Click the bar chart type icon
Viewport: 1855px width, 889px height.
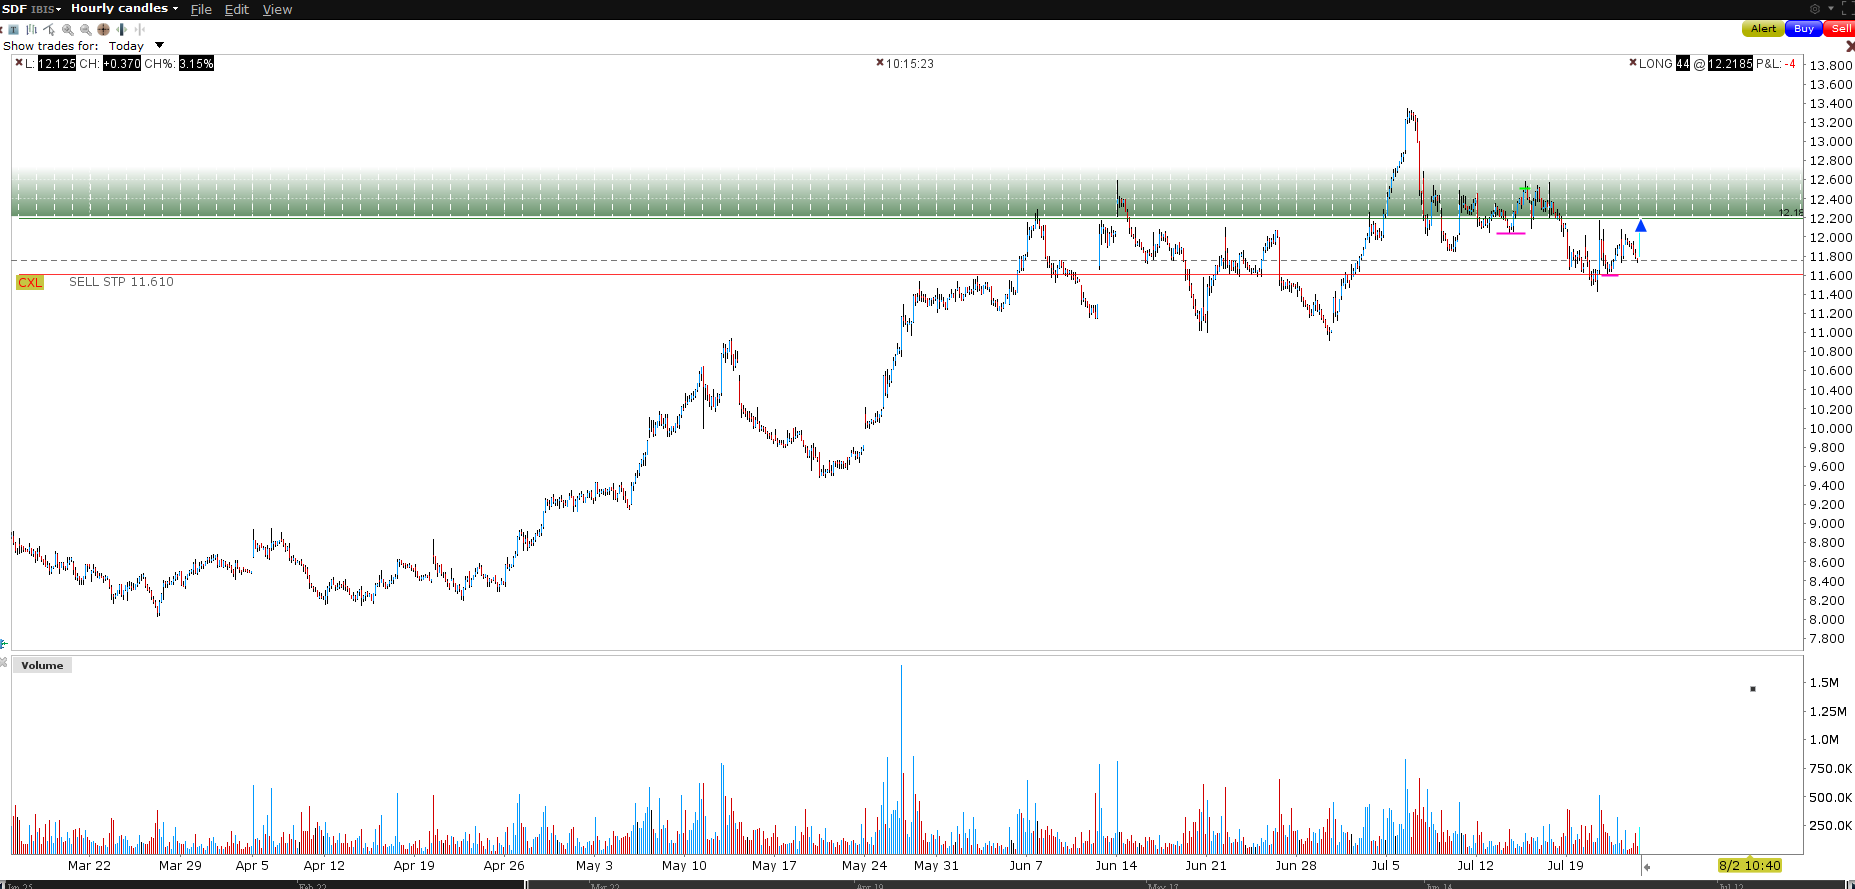31,29
